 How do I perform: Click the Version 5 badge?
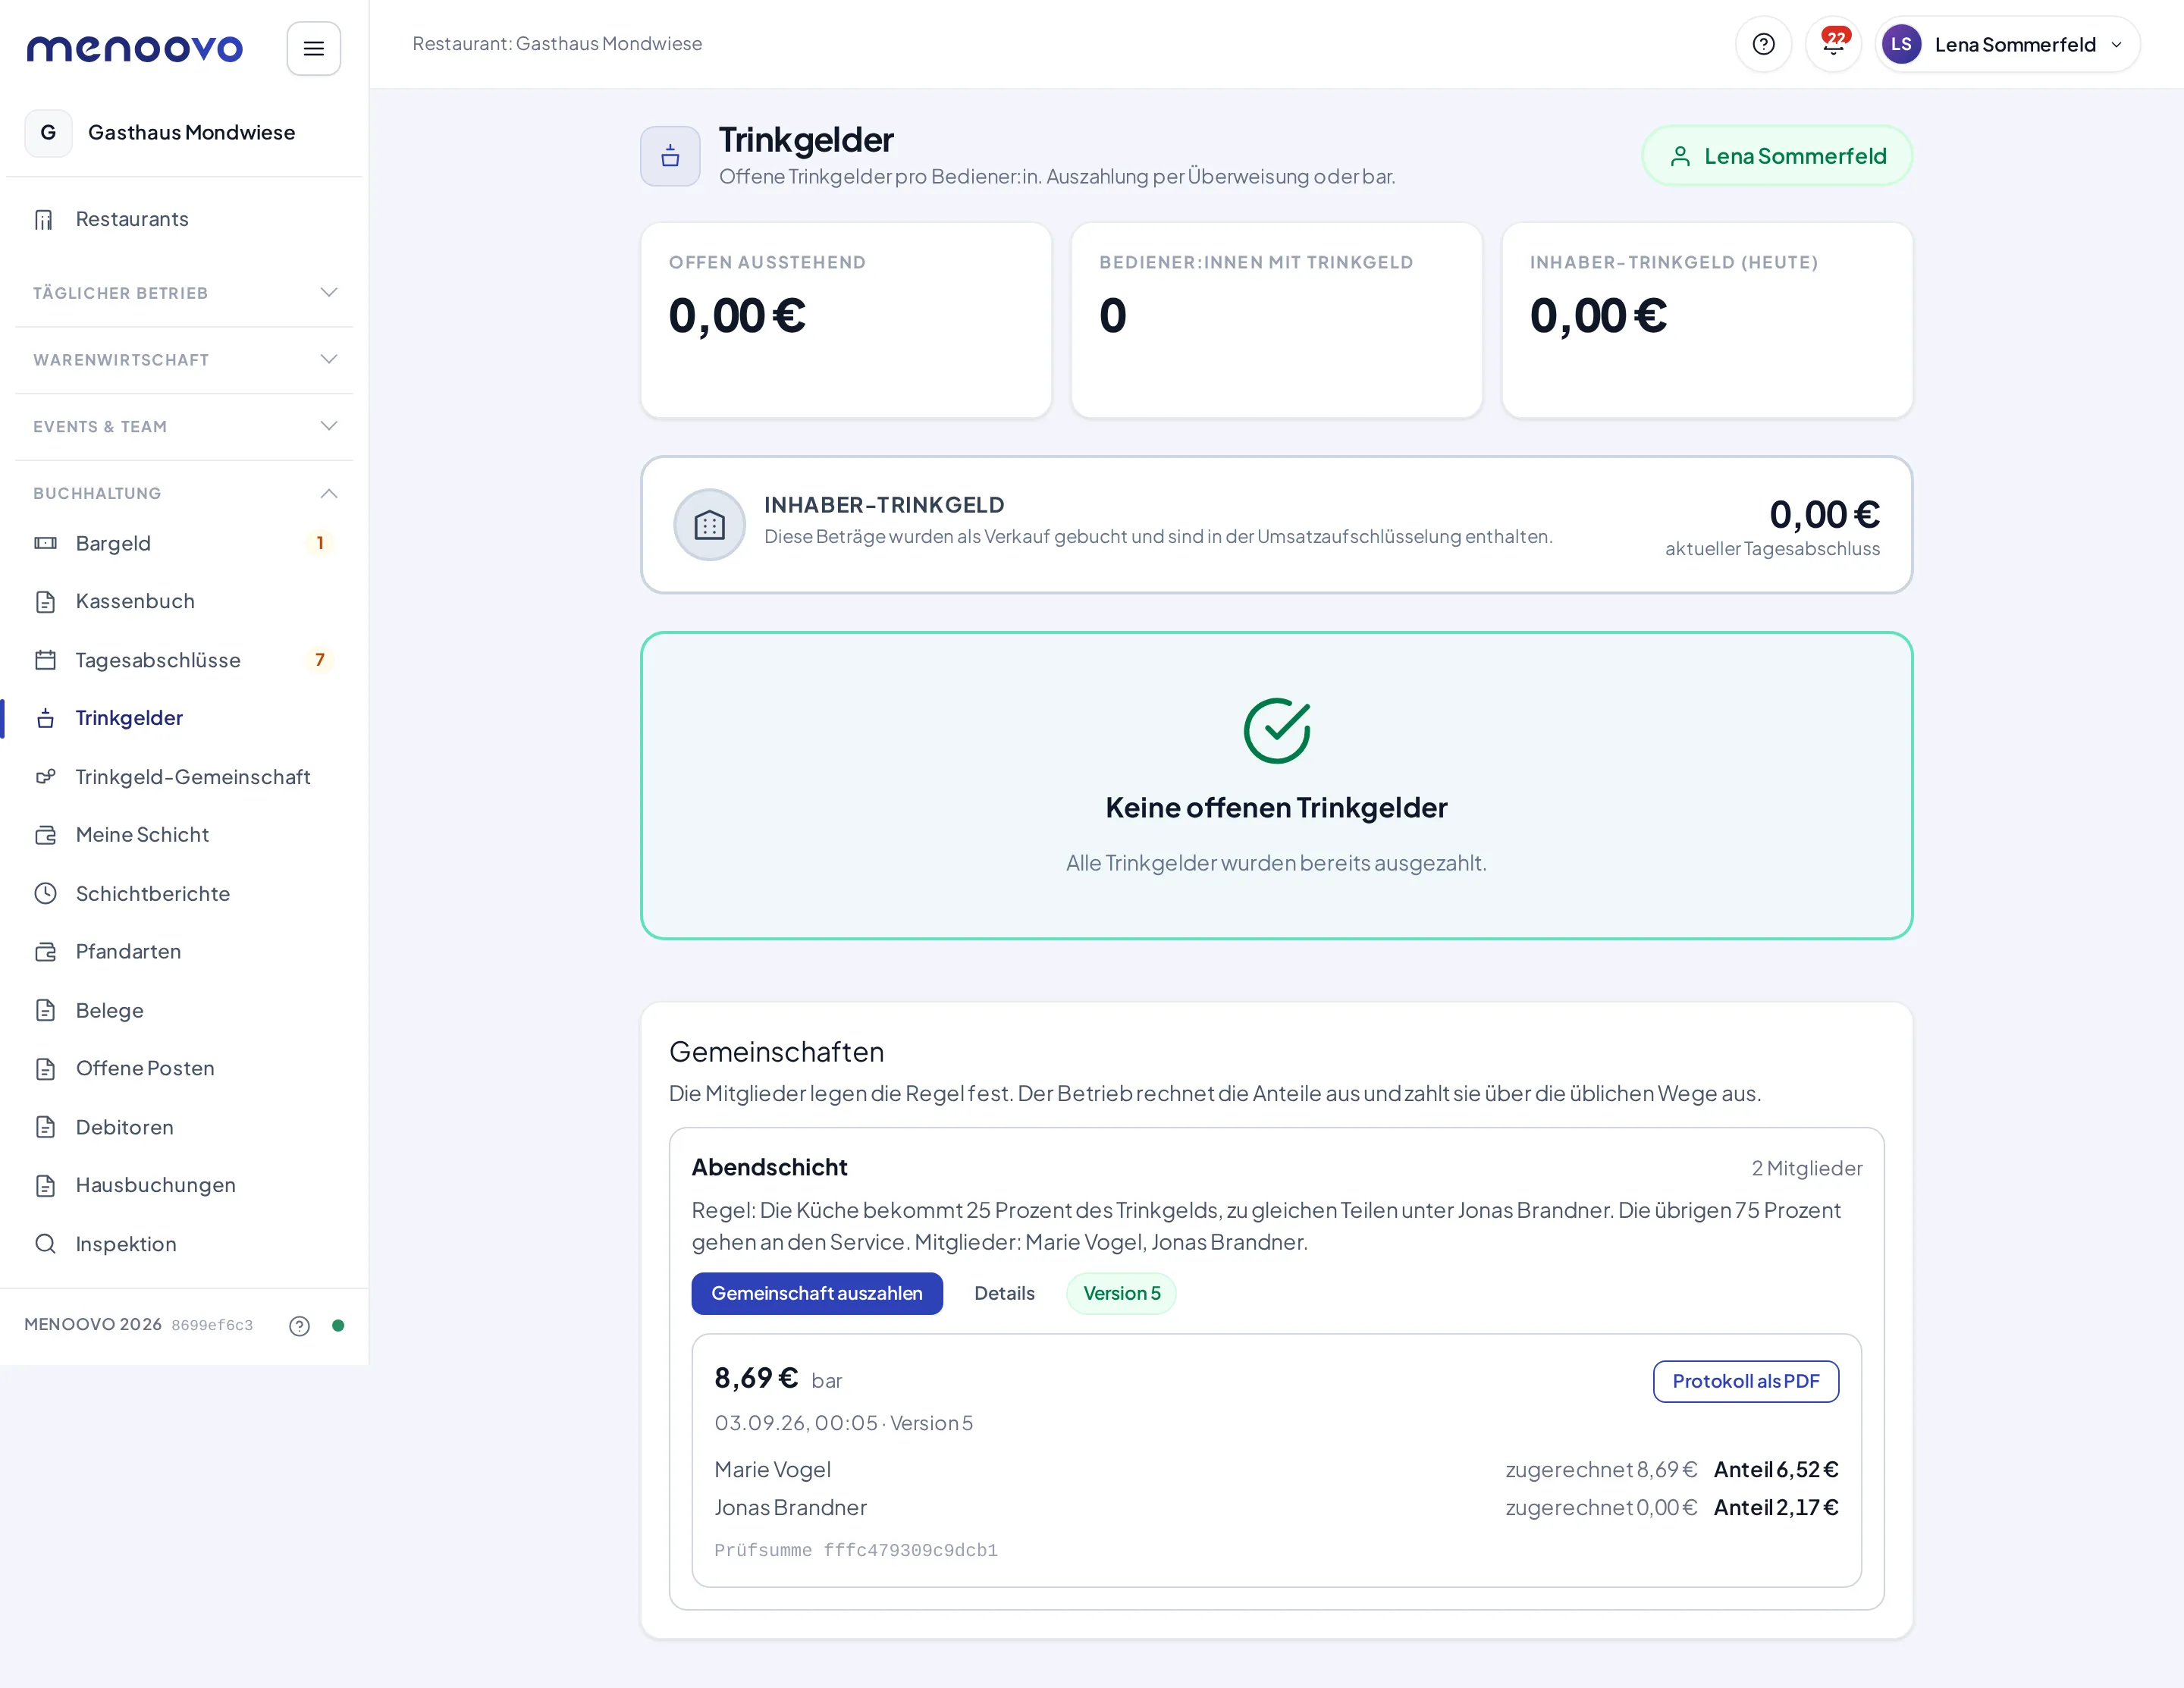click(1121, 1293)
